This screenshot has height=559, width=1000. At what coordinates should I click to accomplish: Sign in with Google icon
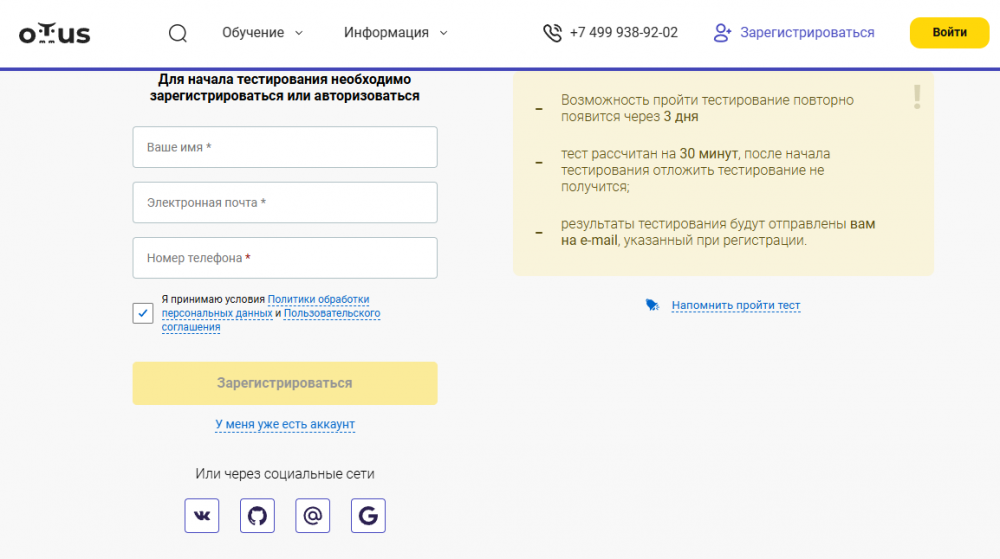[368, 515]
